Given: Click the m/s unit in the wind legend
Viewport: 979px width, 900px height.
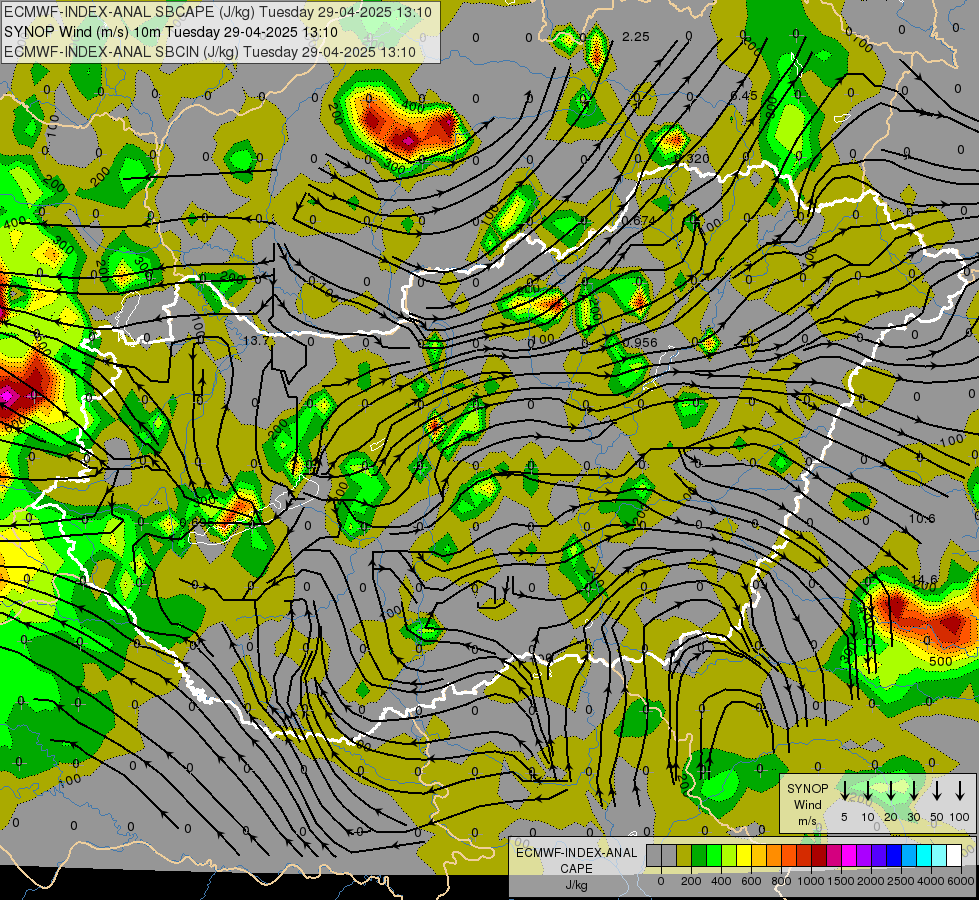Looking at the screenshot, I should pos(807,821).
